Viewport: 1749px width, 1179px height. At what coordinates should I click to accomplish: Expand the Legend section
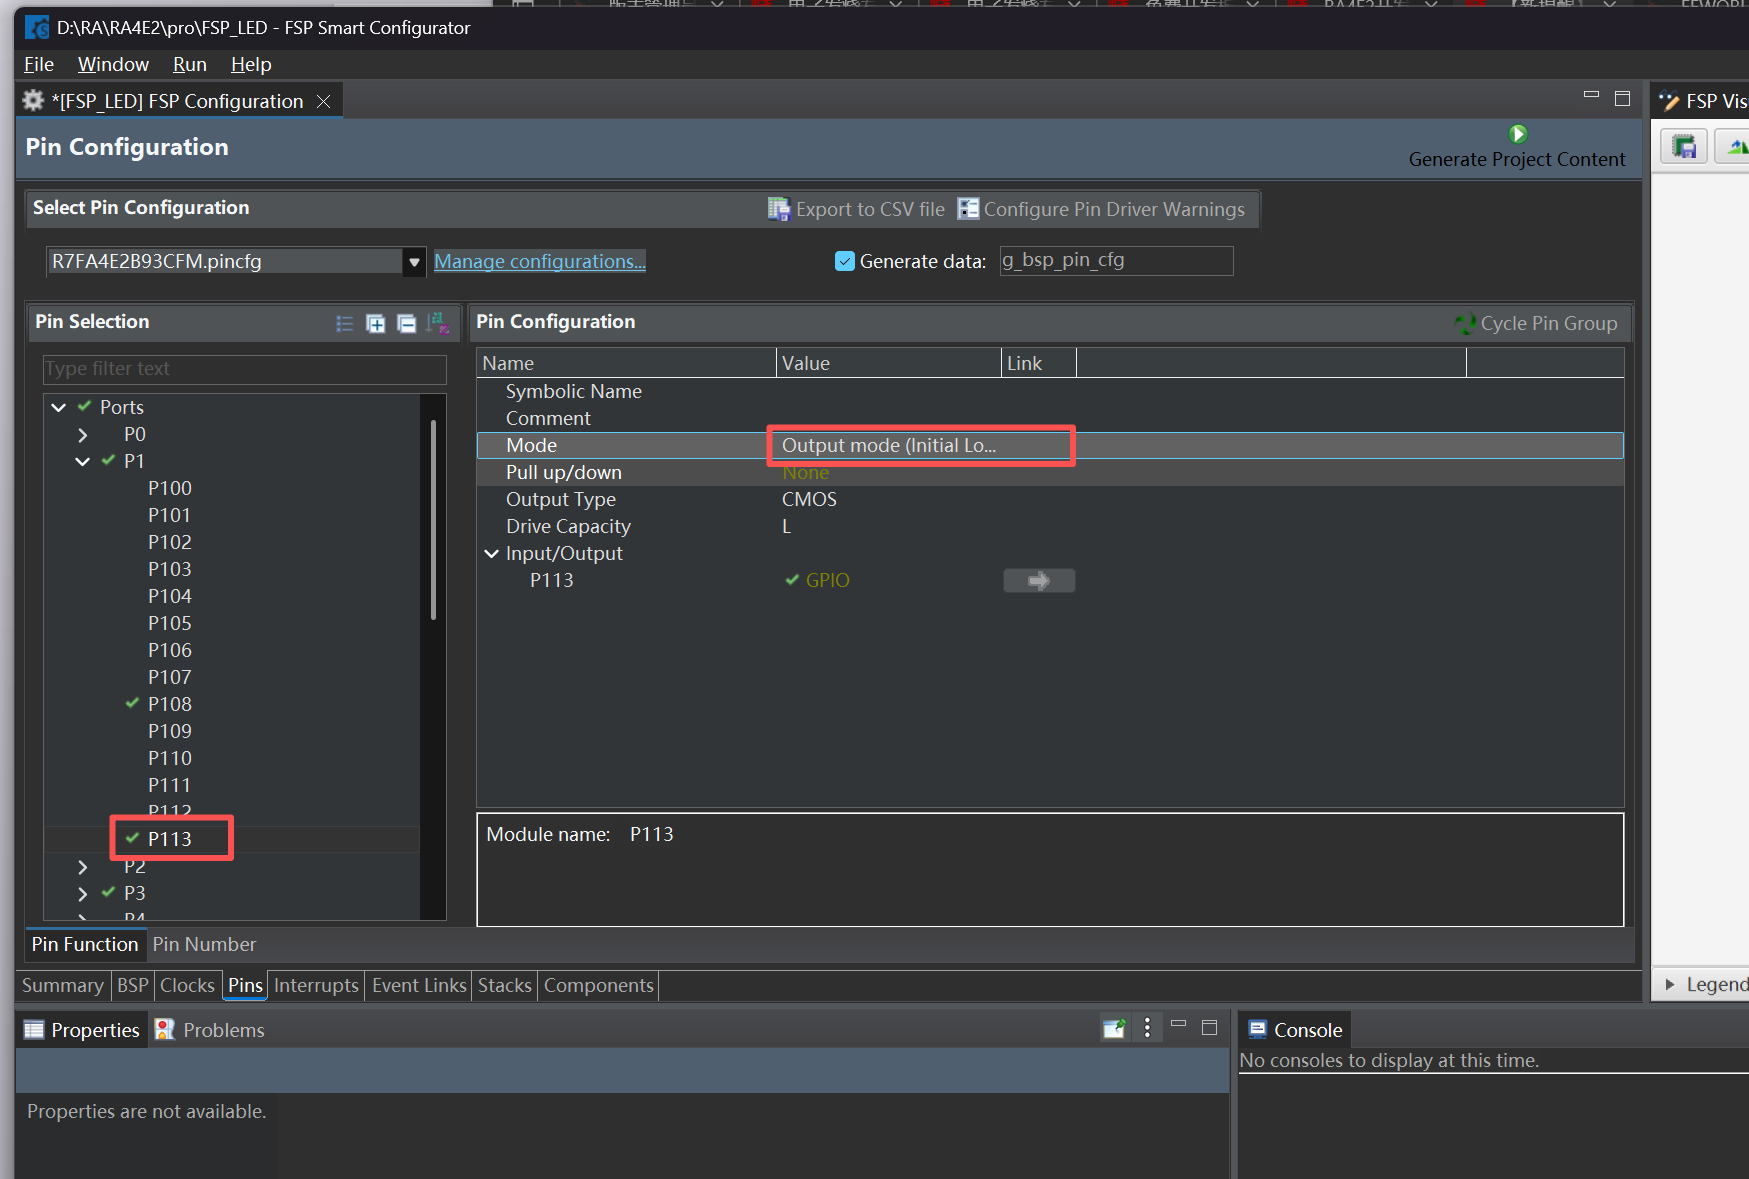[1670, 984]
